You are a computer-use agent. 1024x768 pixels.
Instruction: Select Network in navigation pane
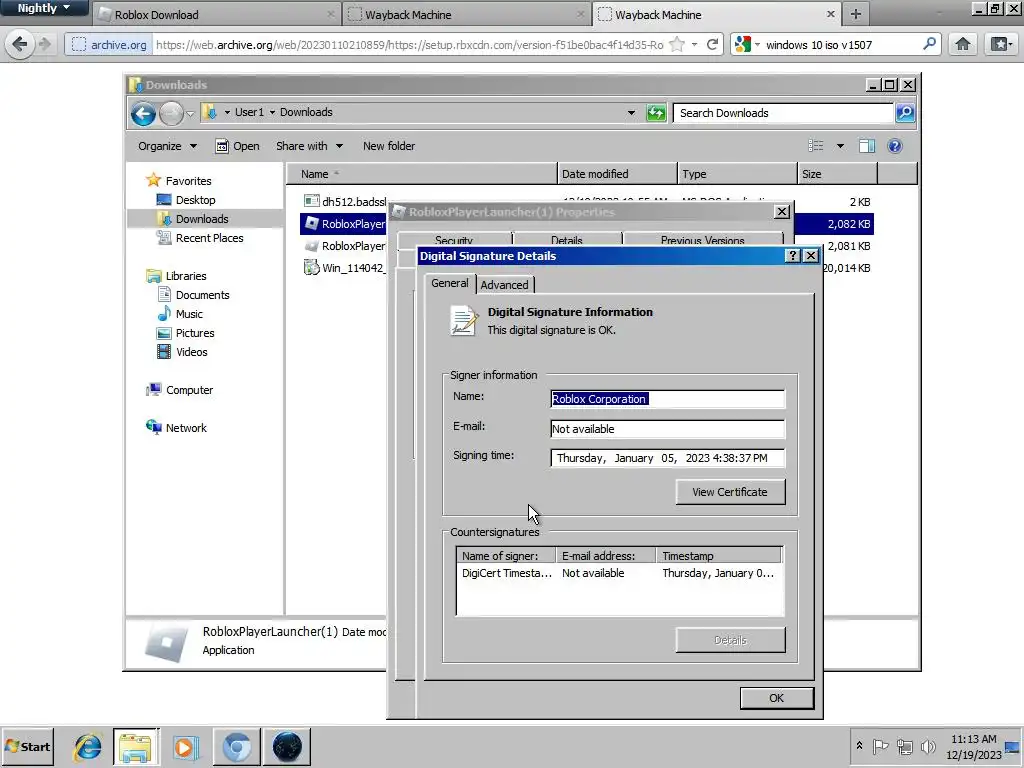(x=176, y=428)
